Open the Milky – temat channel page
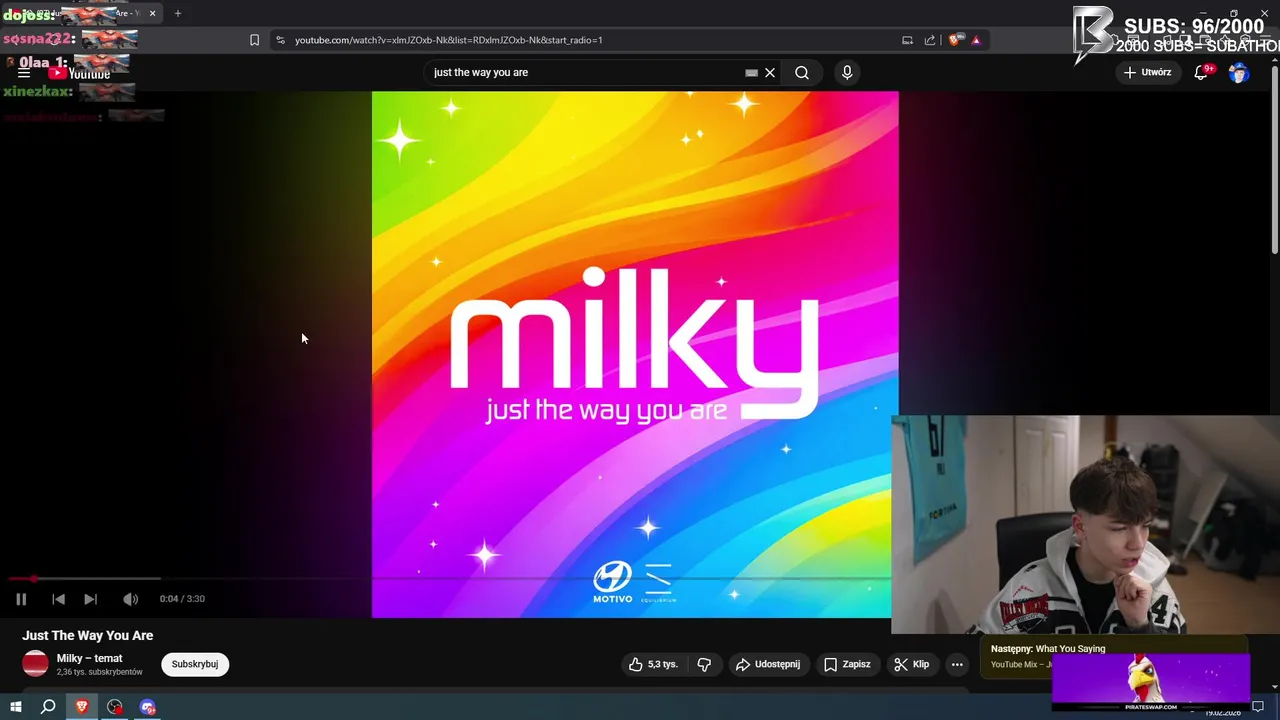Viewport: 1280px width, 720px height. (89, 658)
